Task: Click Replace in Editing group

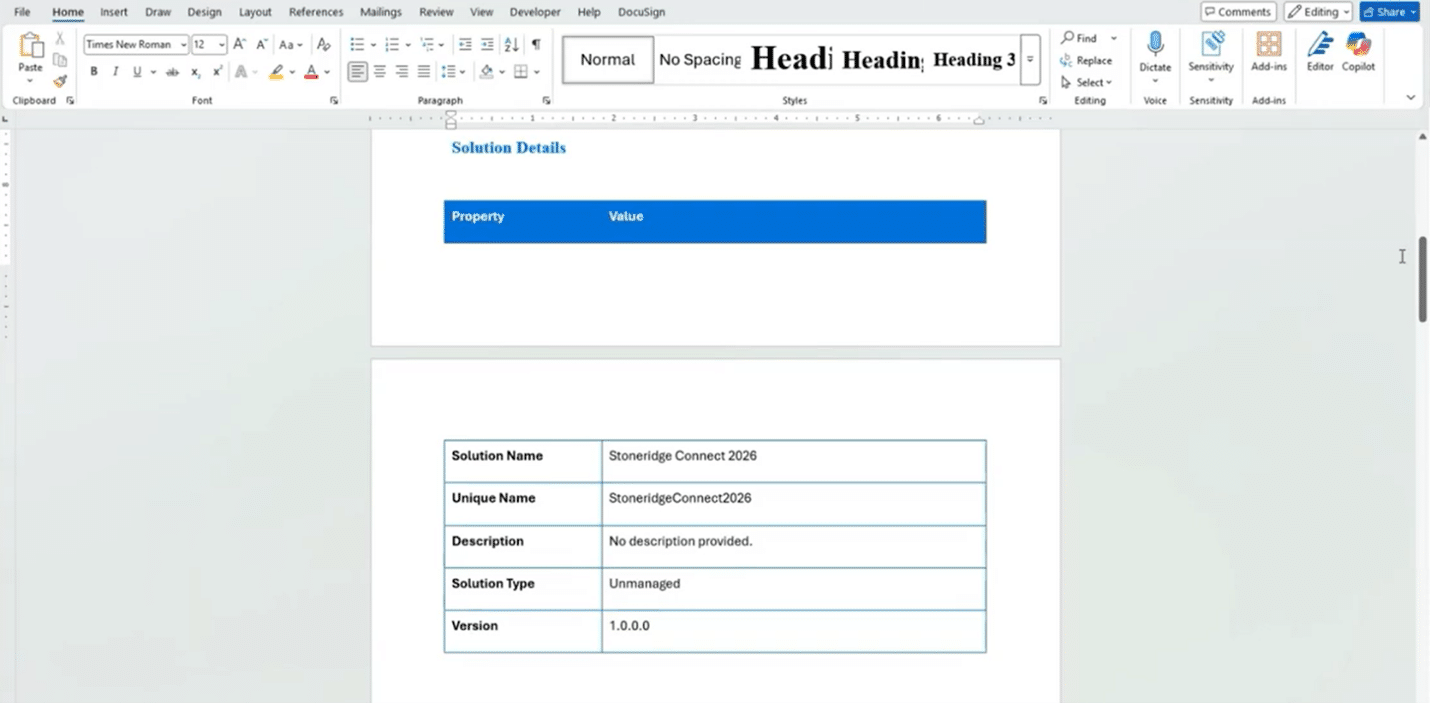Action: pyautogui.click(x=1086, y=60)
